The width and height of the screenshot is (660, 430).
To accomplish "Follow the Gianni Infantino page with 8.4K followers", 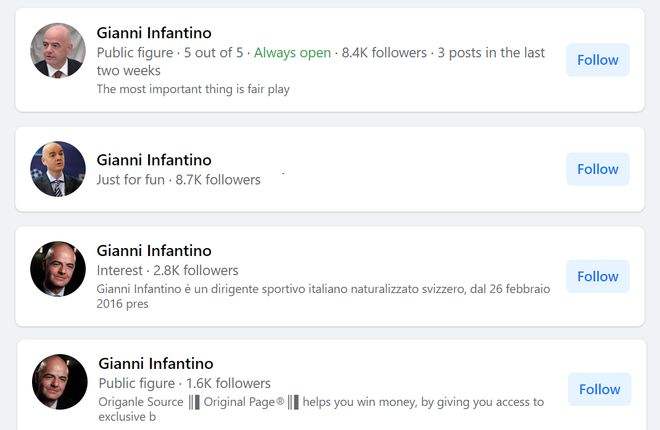I will pos(598,60).
